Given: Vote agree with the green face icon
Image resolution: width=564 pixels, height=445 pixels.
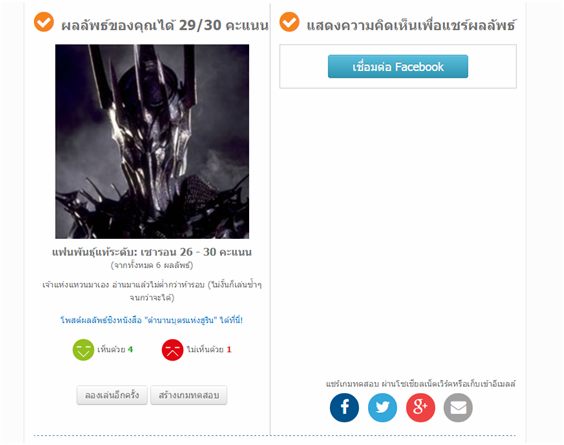Looking at the screenshot, I should click(83, 350).
